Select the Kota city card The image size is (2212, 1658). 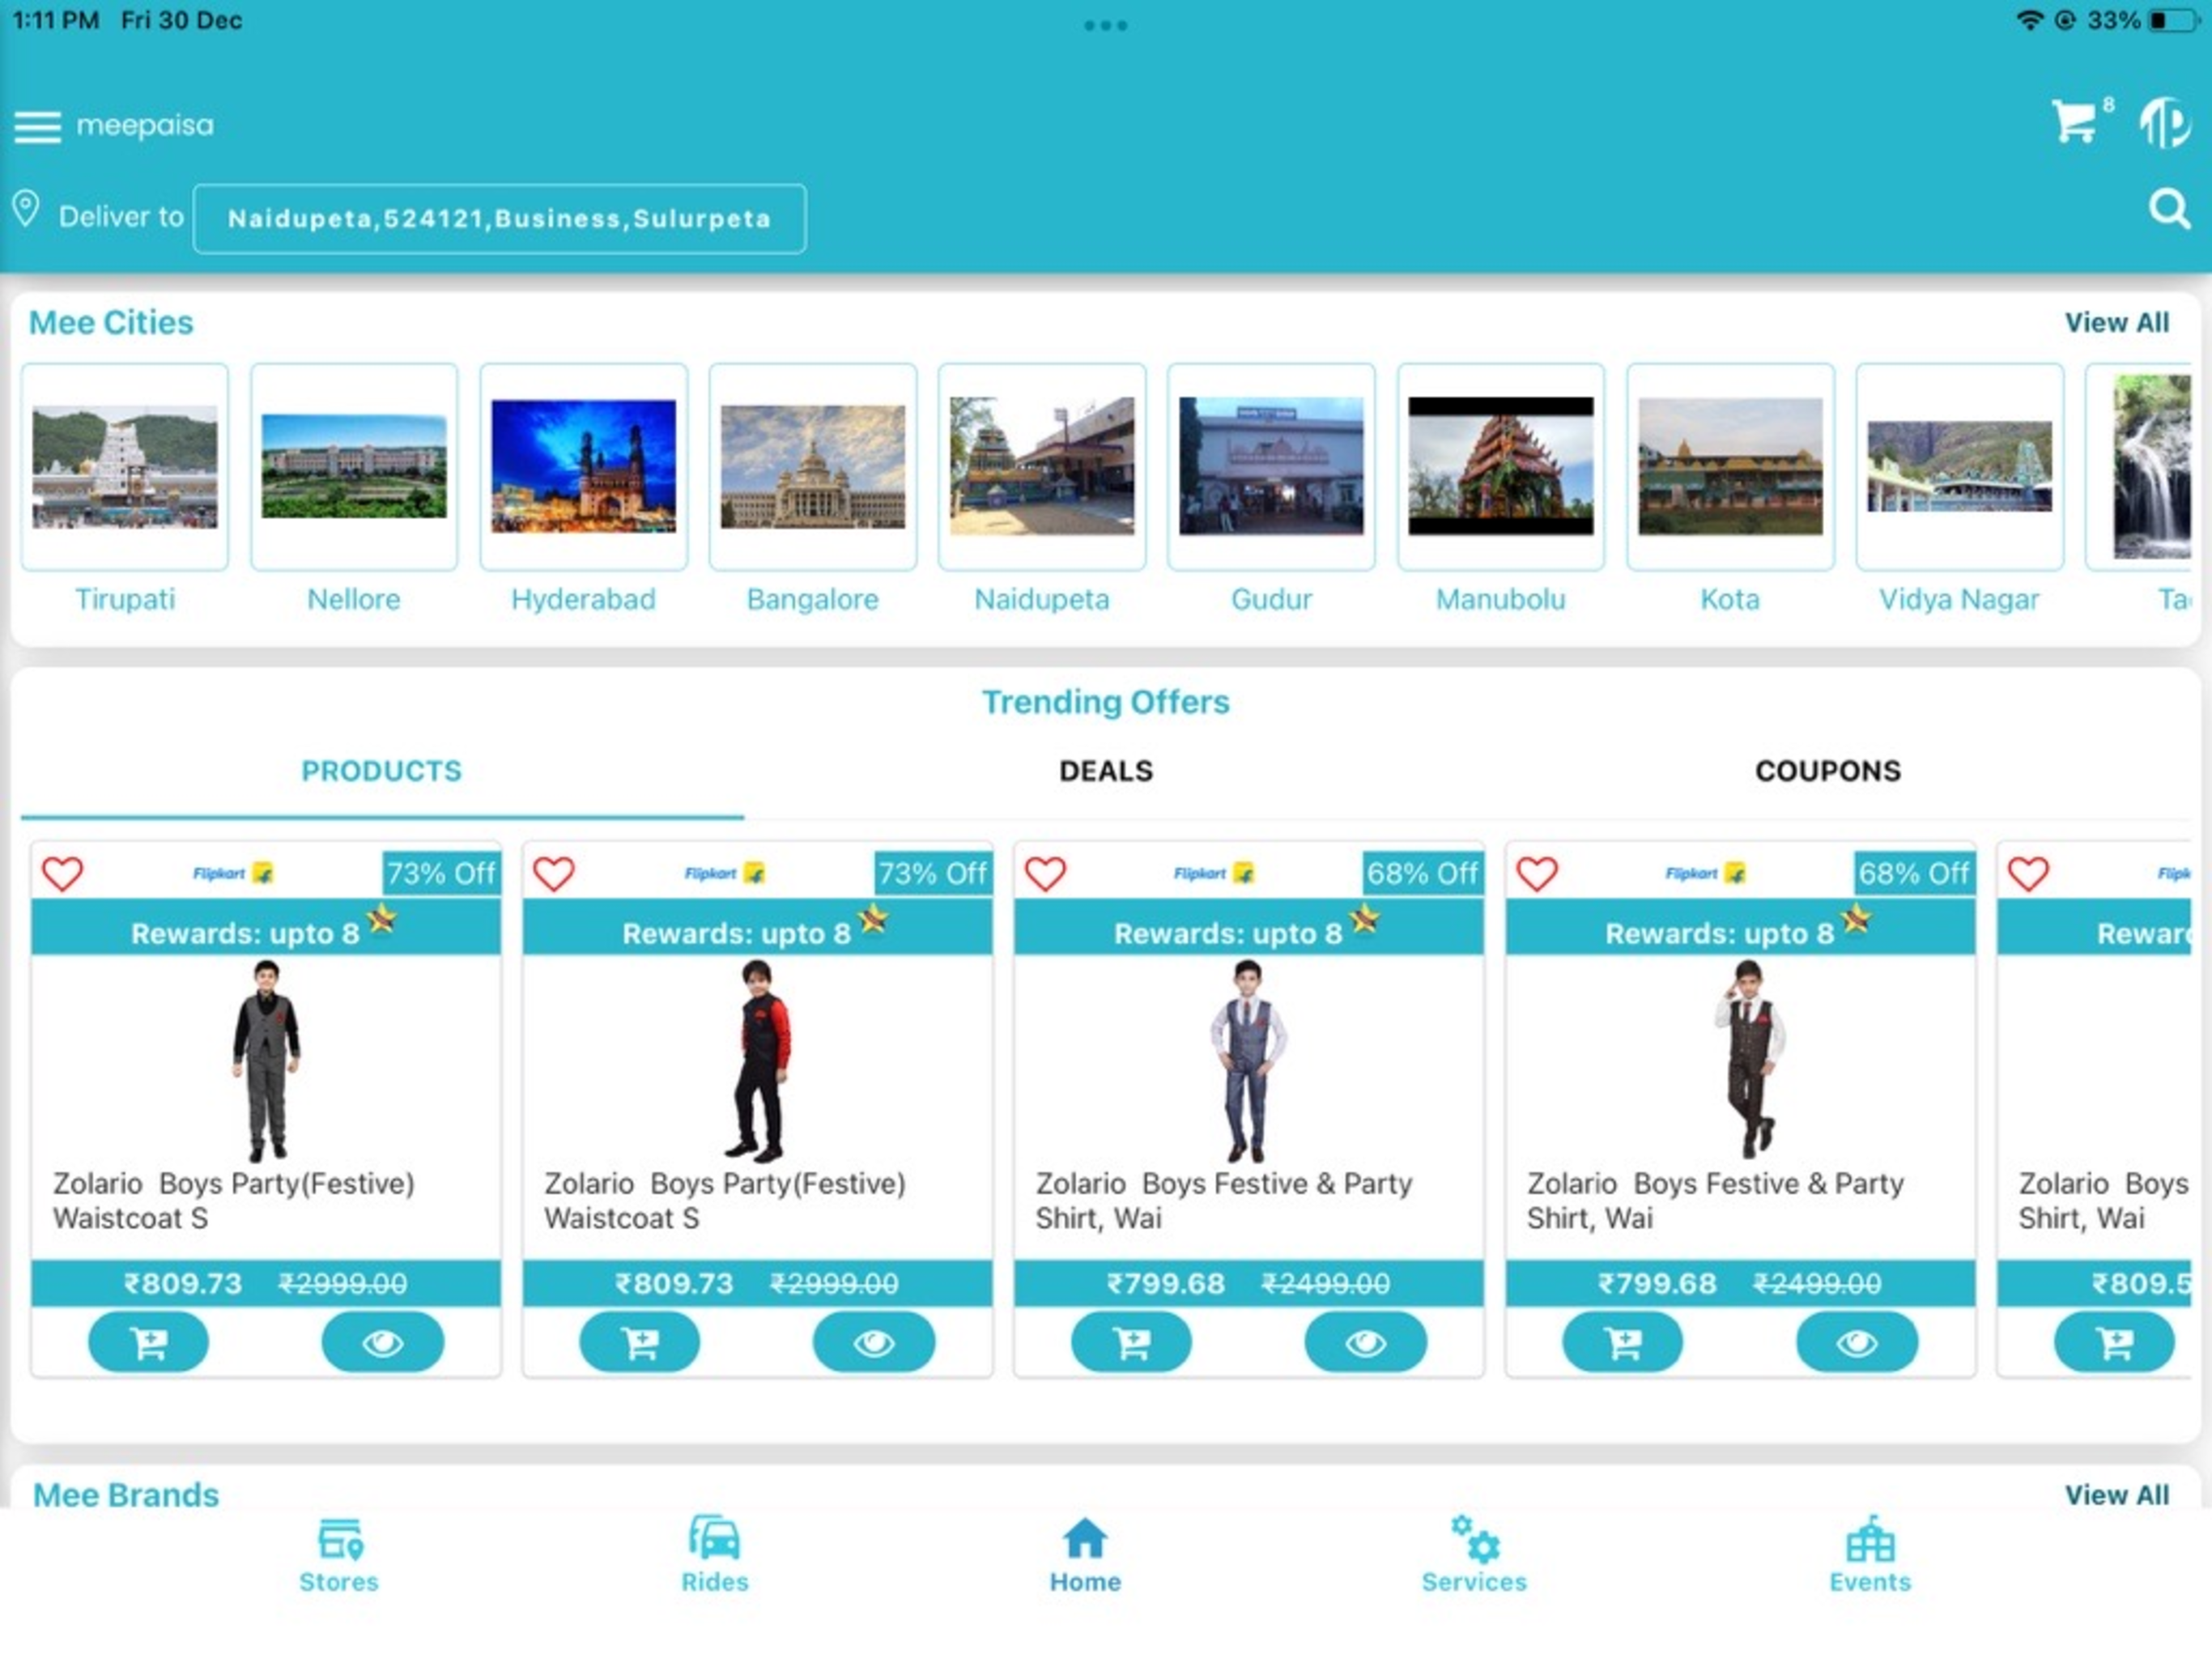point(1730,467)
